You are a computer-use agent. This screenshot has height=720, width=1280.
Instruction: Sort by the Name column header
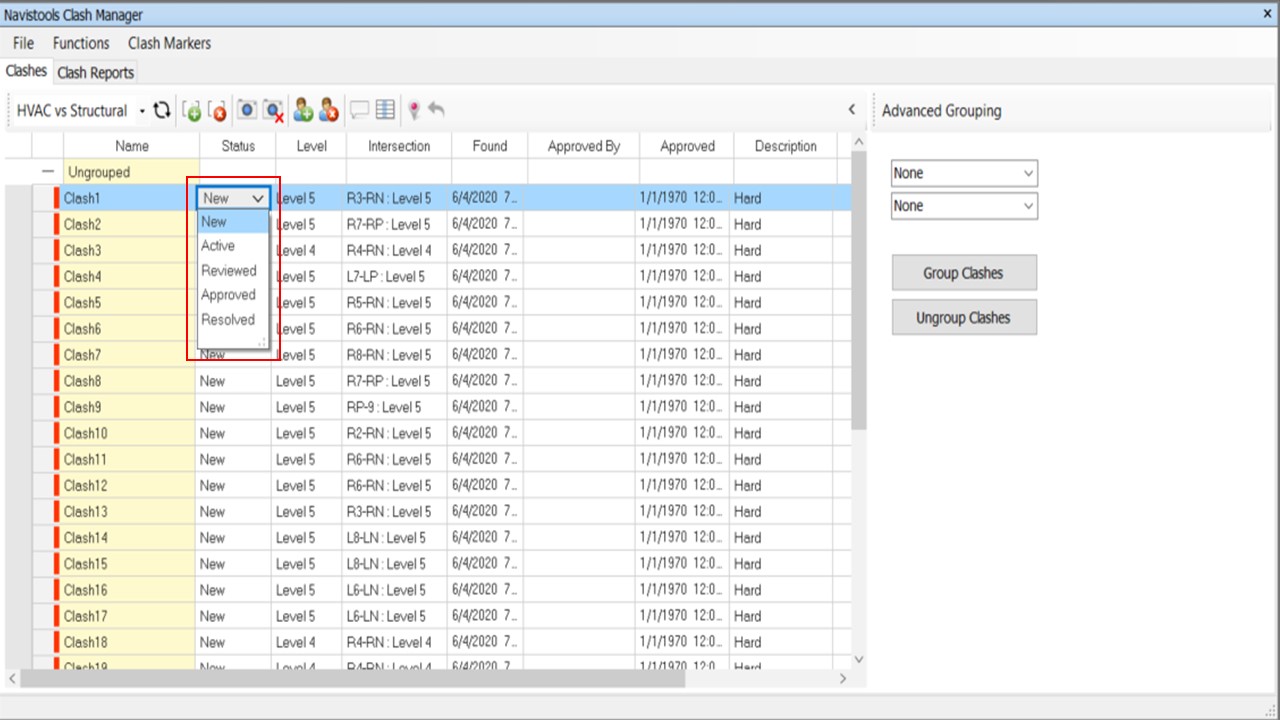(x=132, y=146)
